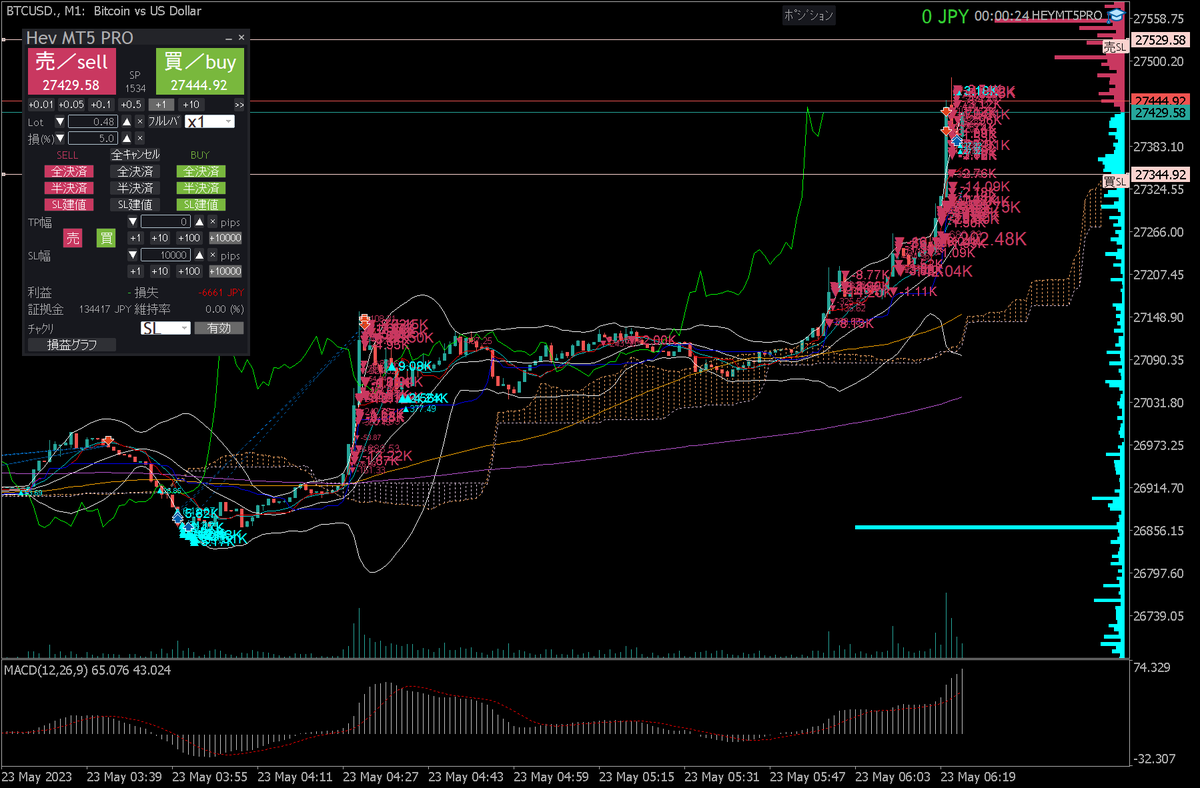1200x788 pixels.
Task: Set TP幅 step to +10
Action: click(160, 238)
